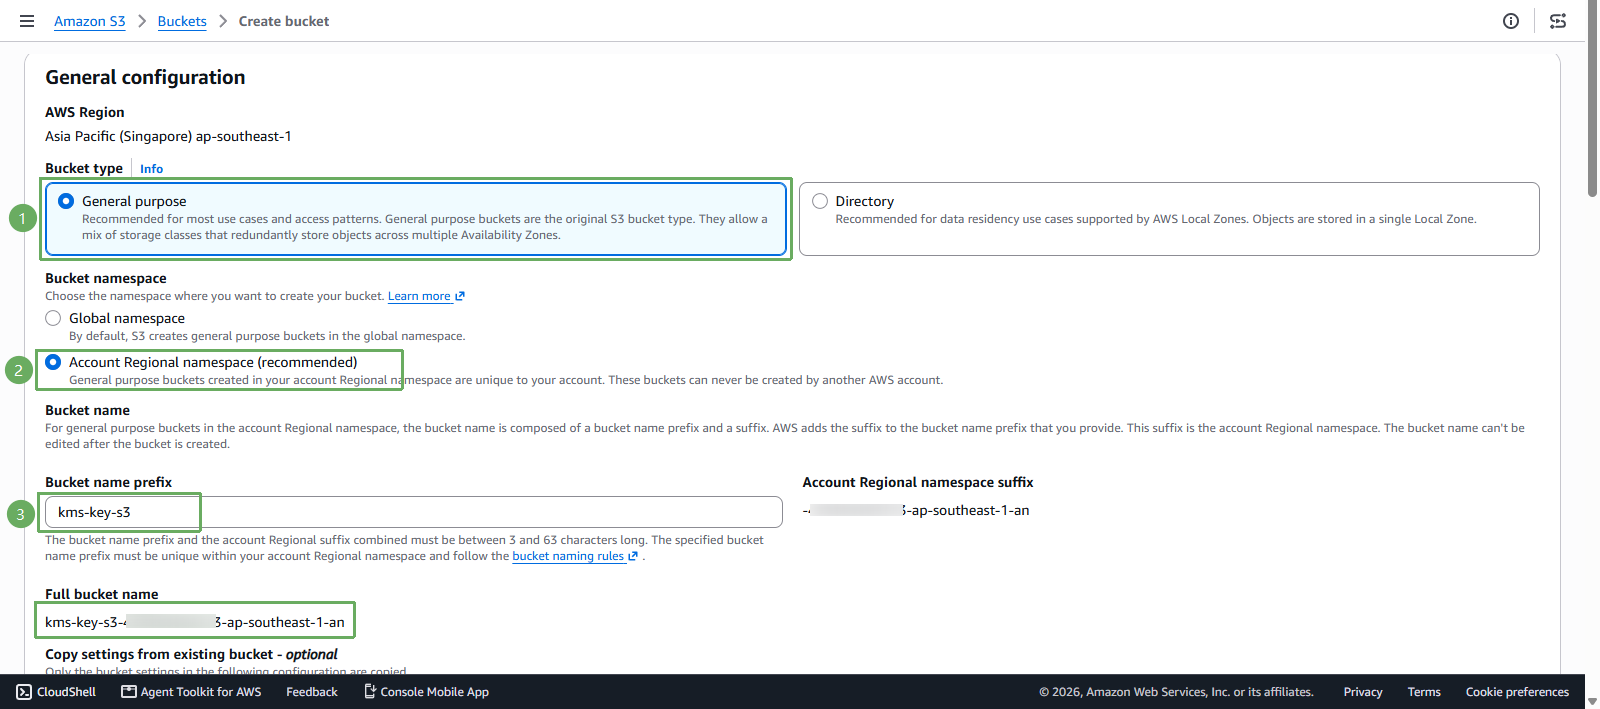1600x709 pixels.
Task: Click external icon next to bucket naming rules
Action: click(633, 557)
